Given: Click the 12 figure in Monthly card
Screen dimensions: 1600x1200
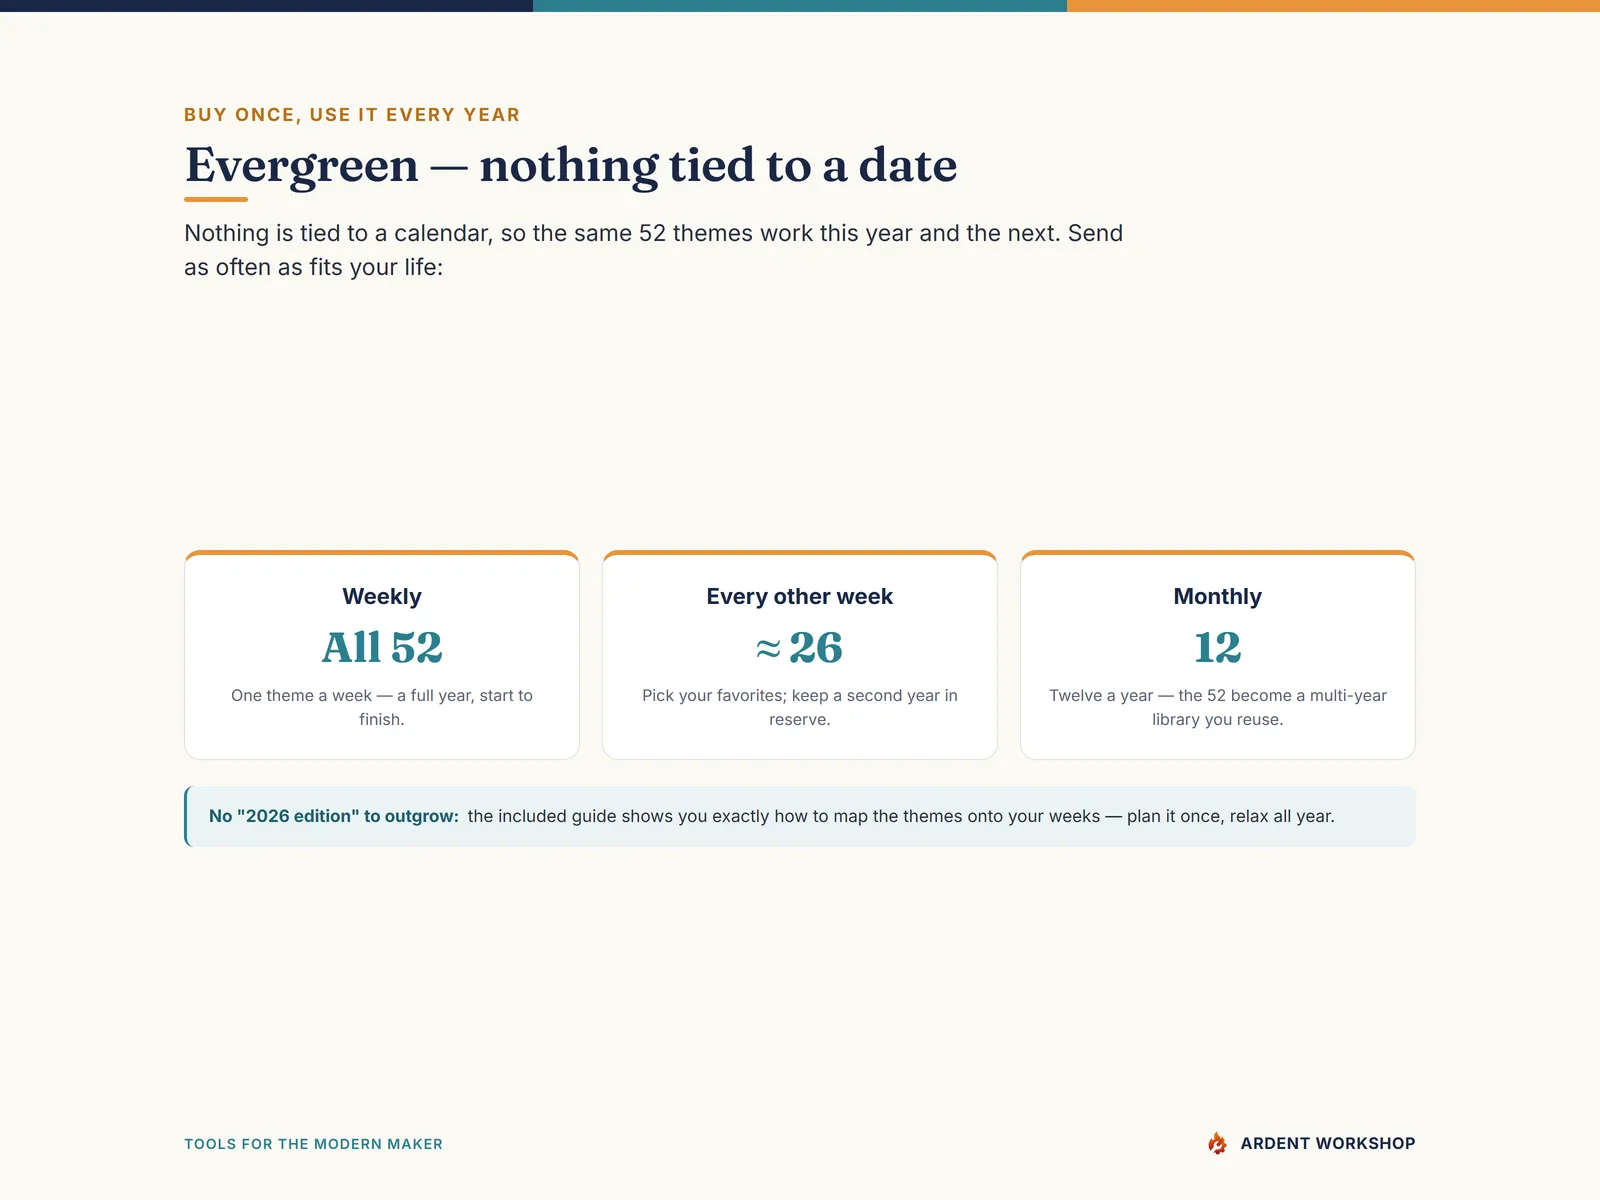Looking at the screenshot, I should tap(1218, 647).
